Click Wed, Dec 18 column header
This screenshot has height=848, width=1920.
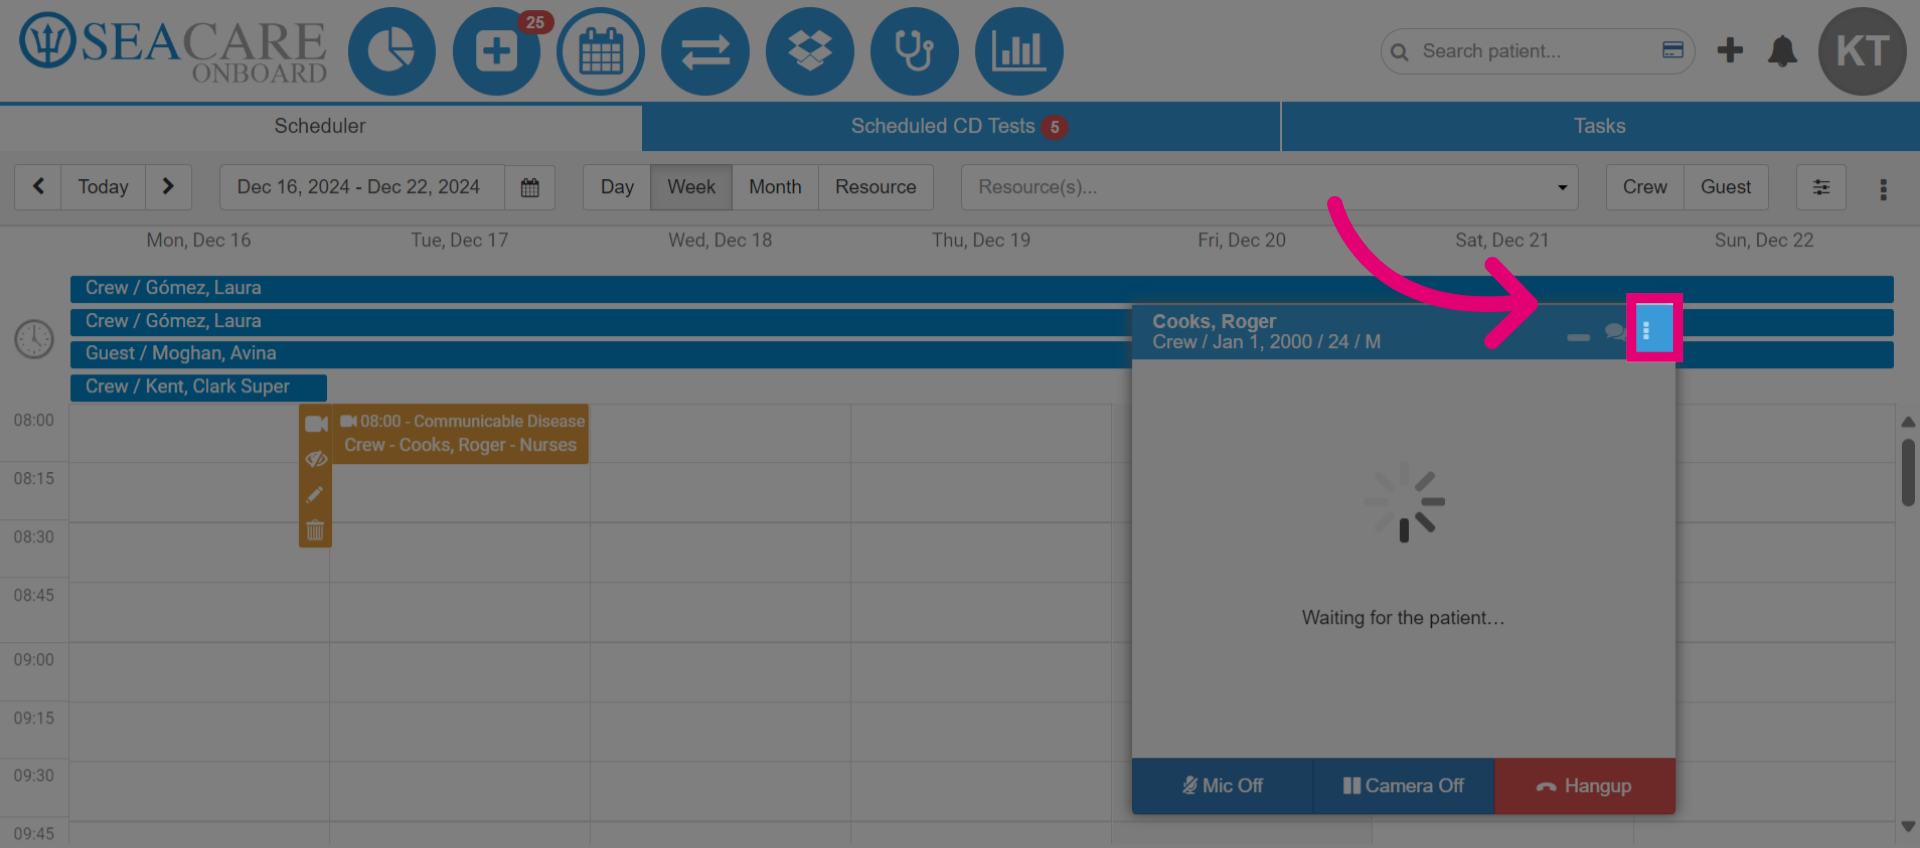coord(720,240)
